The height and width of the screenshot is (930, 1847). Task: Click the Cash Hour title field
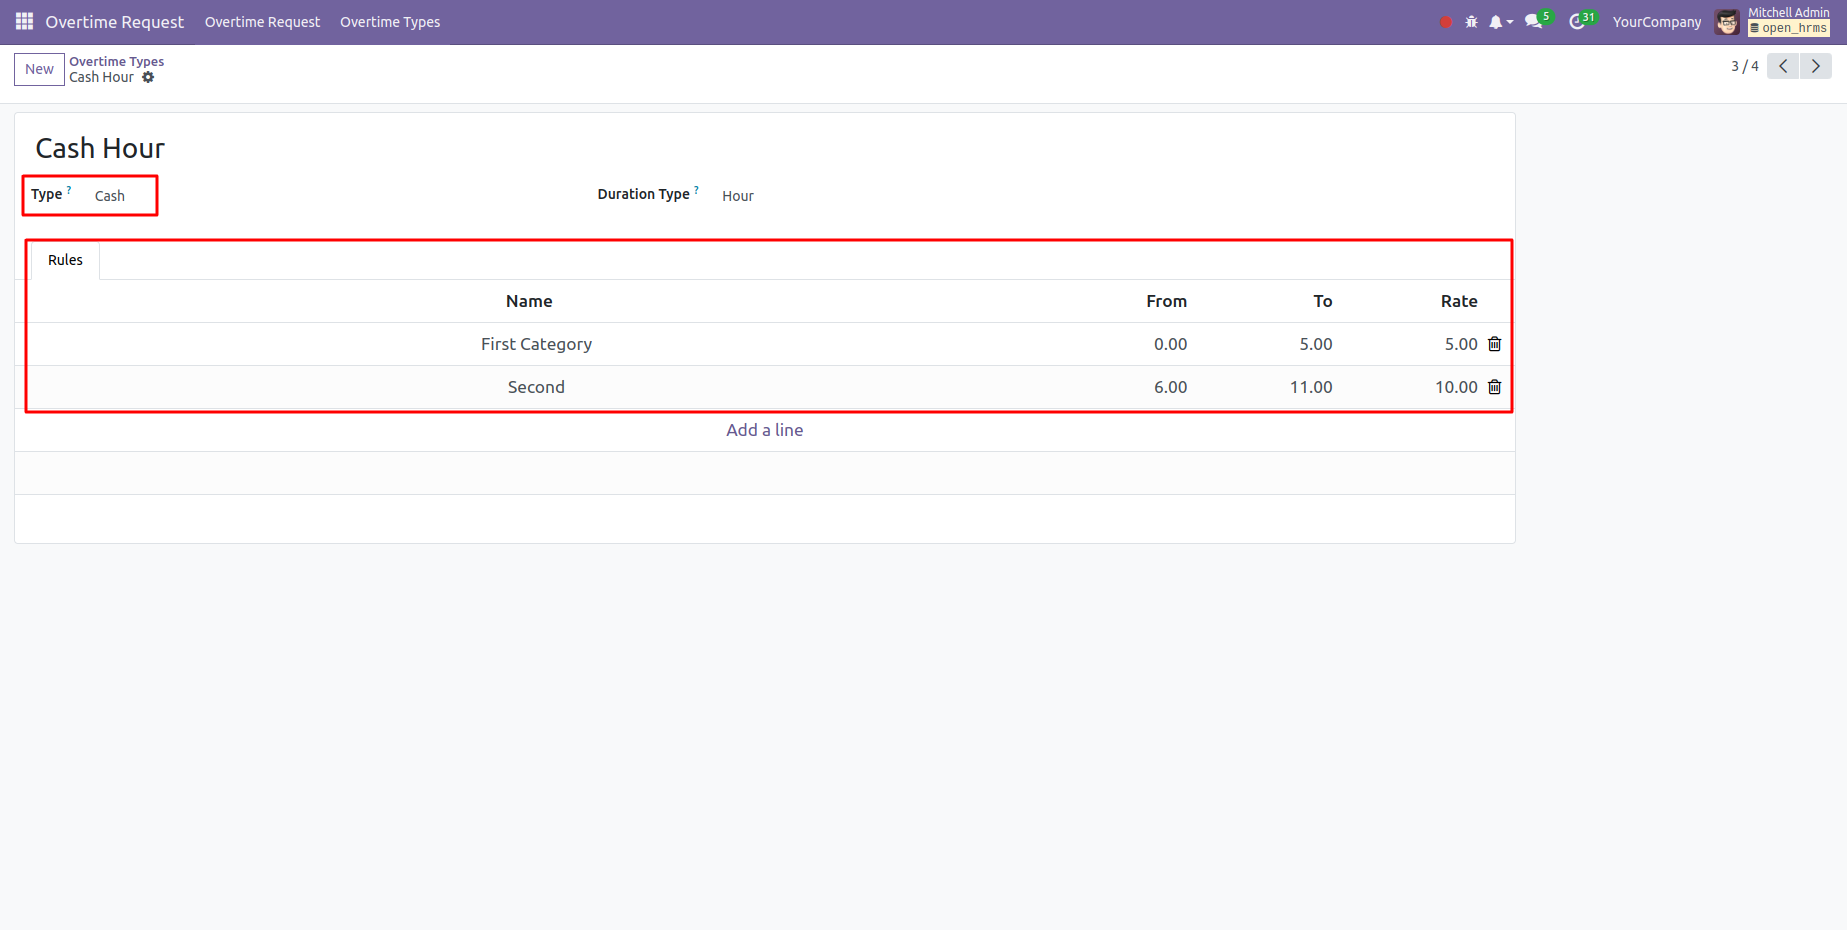pyautogui.click(x=100, y=148)
